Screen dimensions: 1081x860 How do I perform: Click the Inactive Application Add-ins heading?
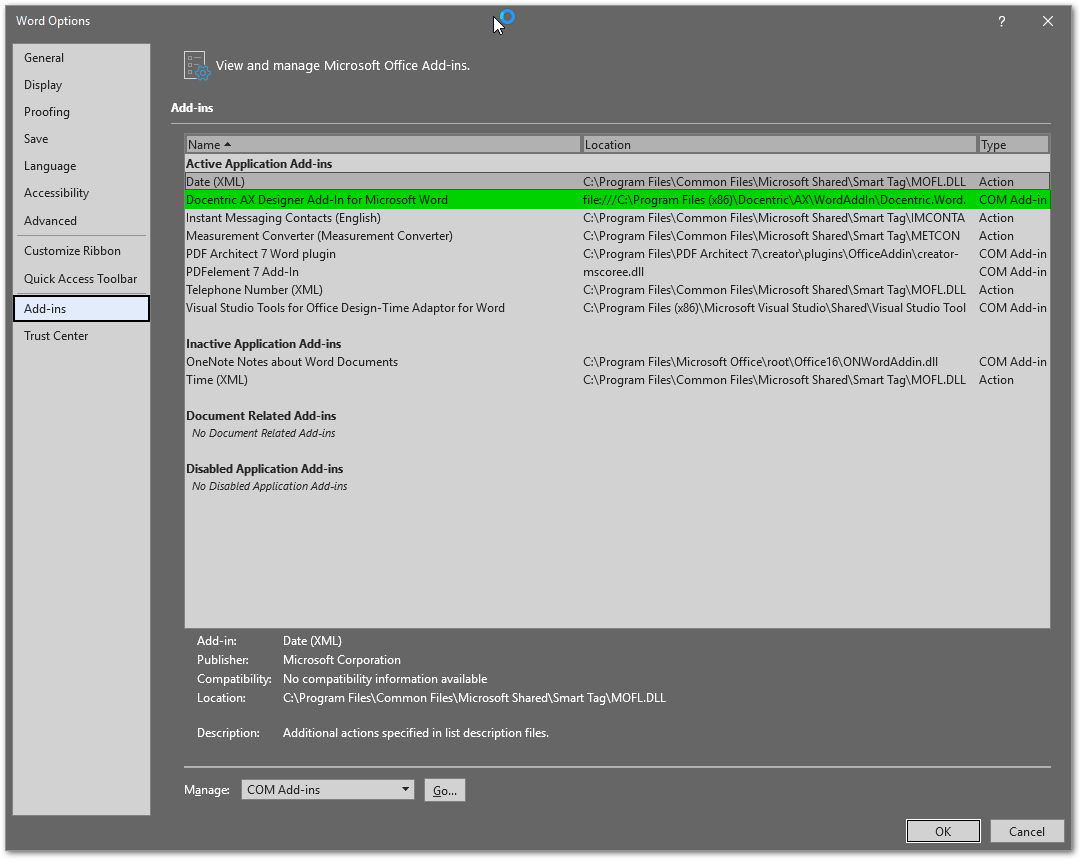coord(263,343)
